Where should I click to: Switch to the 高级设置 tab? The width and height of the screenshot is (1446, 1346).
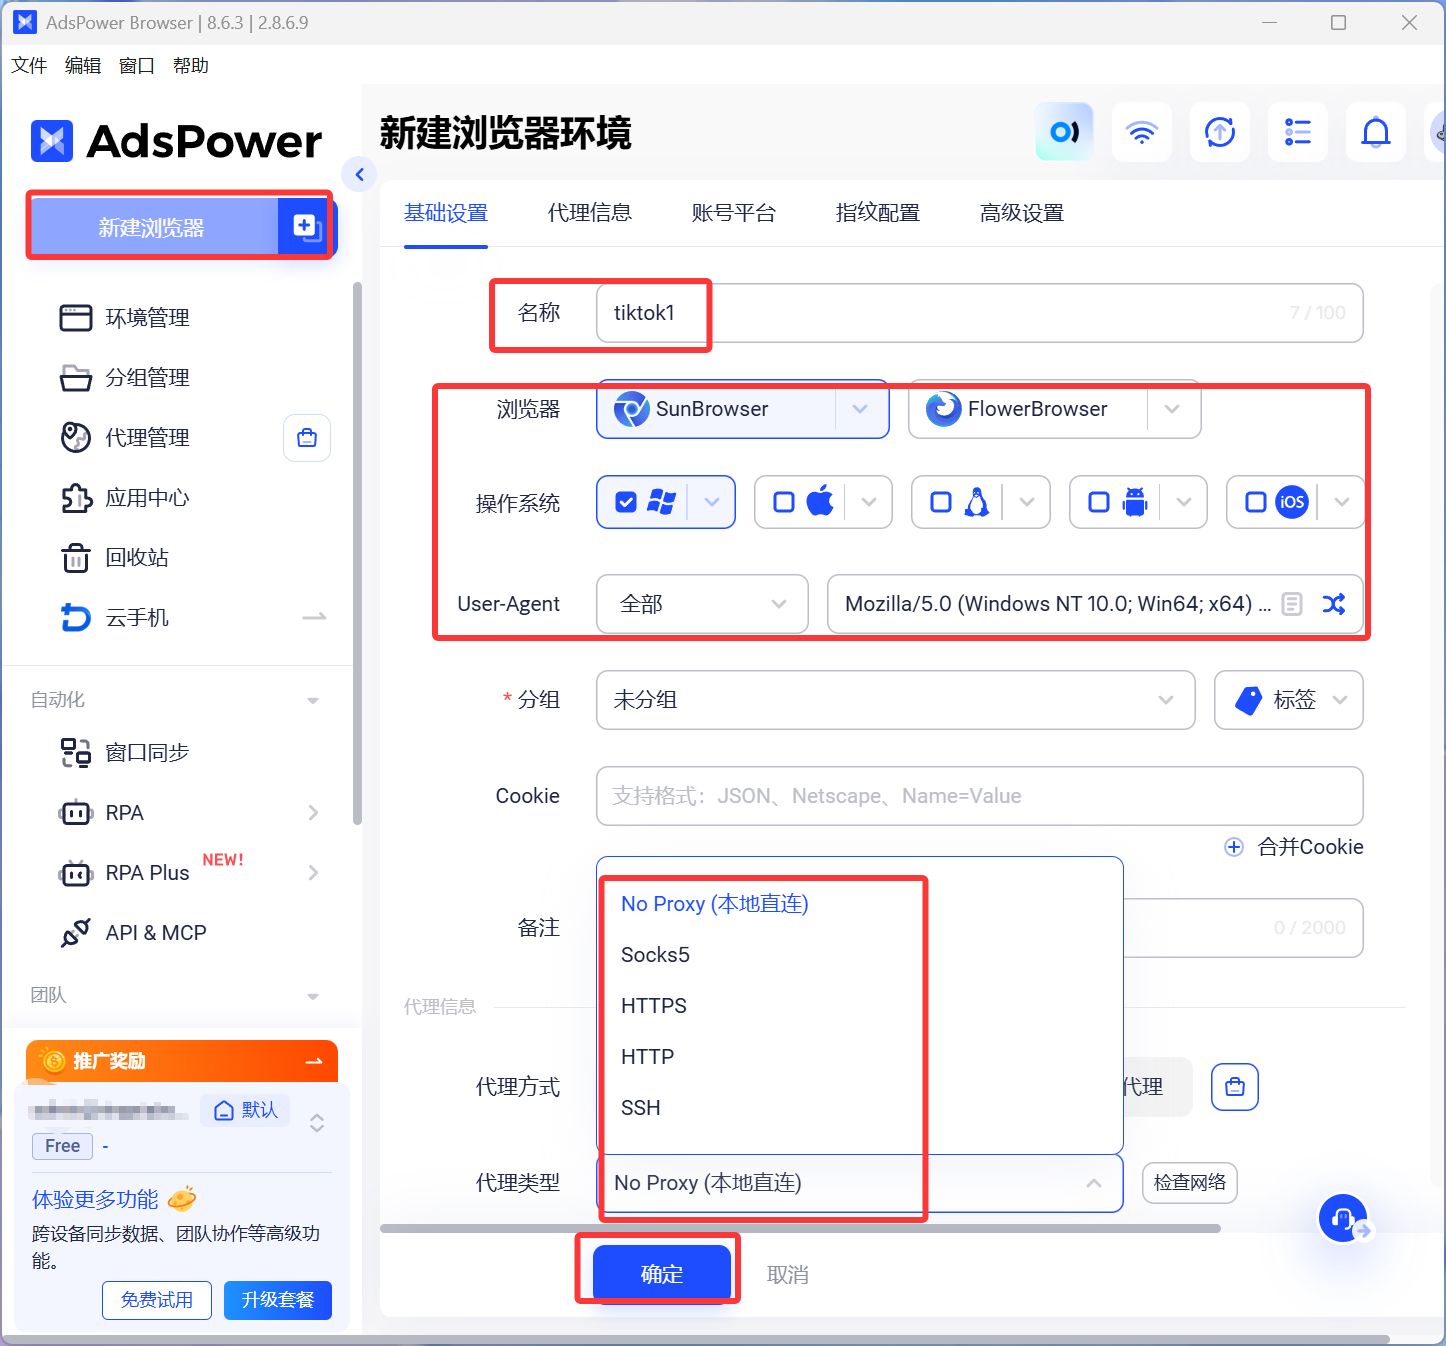pyautogui.click(x=1022, y=213)
